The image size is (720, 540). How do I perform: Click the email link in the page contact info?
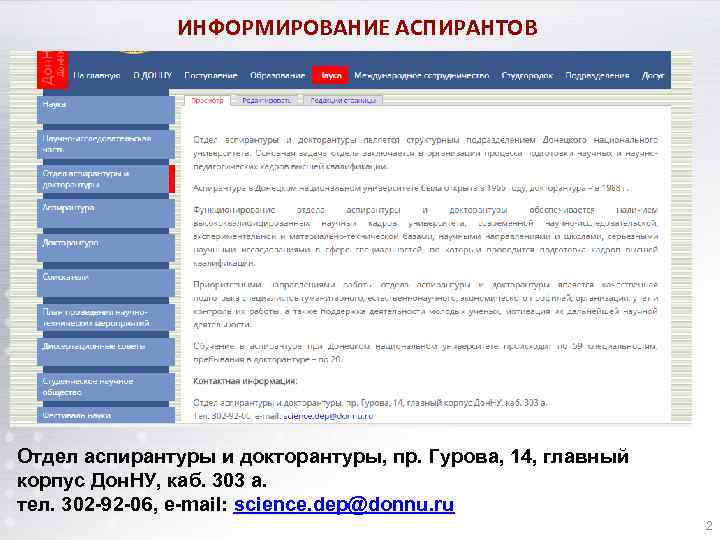pos(328,416)
